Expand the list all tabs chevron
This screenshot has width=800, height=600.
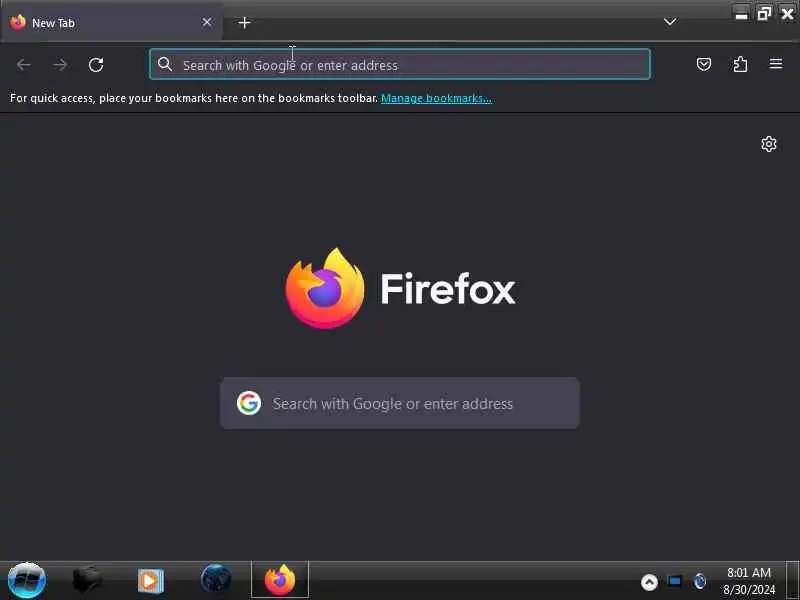point(670,22)
